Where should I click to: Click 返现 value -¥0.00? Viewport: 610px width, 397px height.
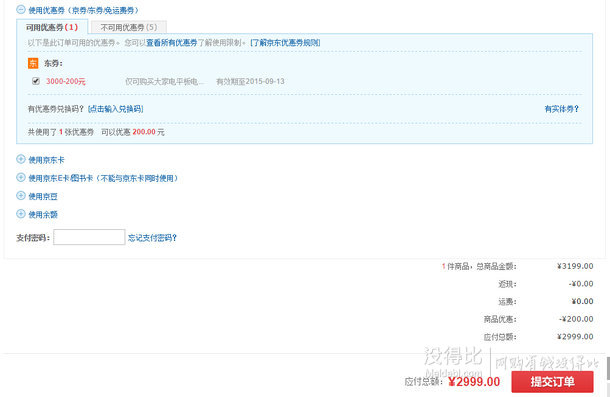(581, 284)
